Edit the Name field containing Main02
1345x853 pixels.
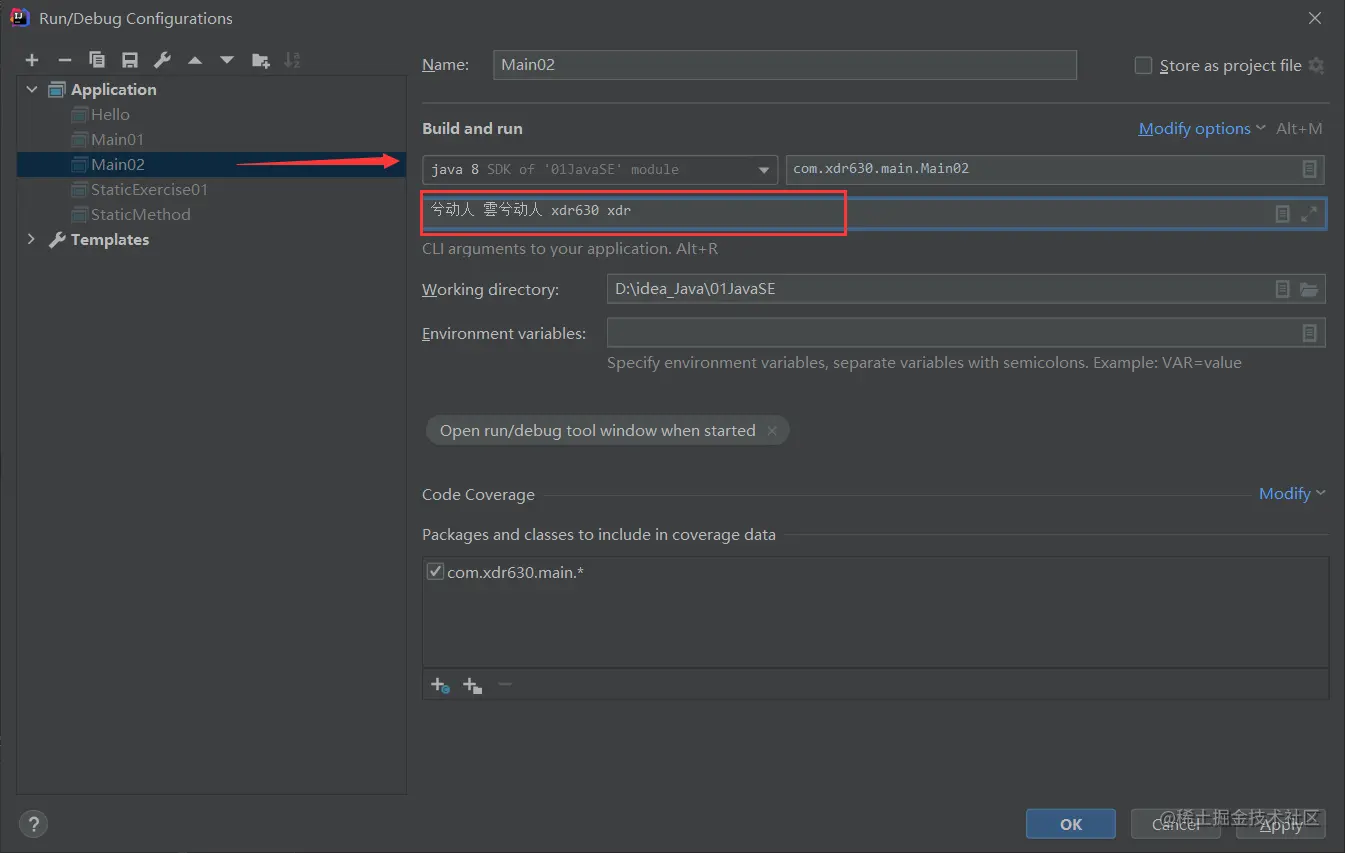[785, 65]
